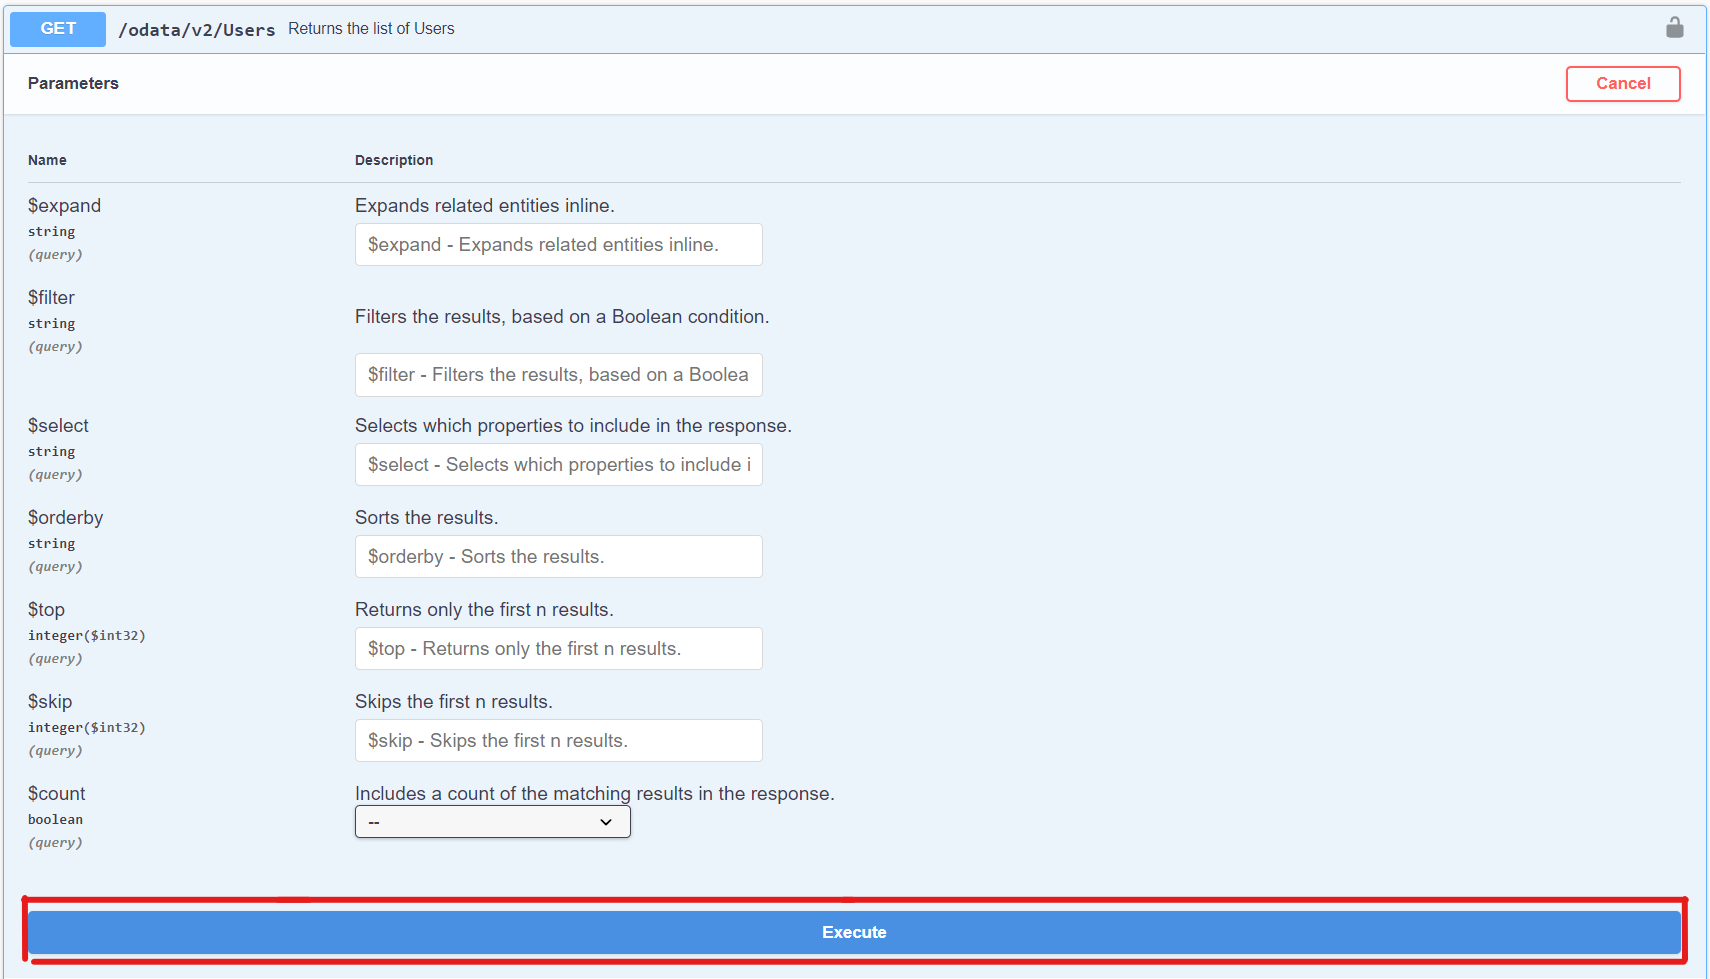
Task: Click the Parameters section heading
Action: click(x=73, y=84)
